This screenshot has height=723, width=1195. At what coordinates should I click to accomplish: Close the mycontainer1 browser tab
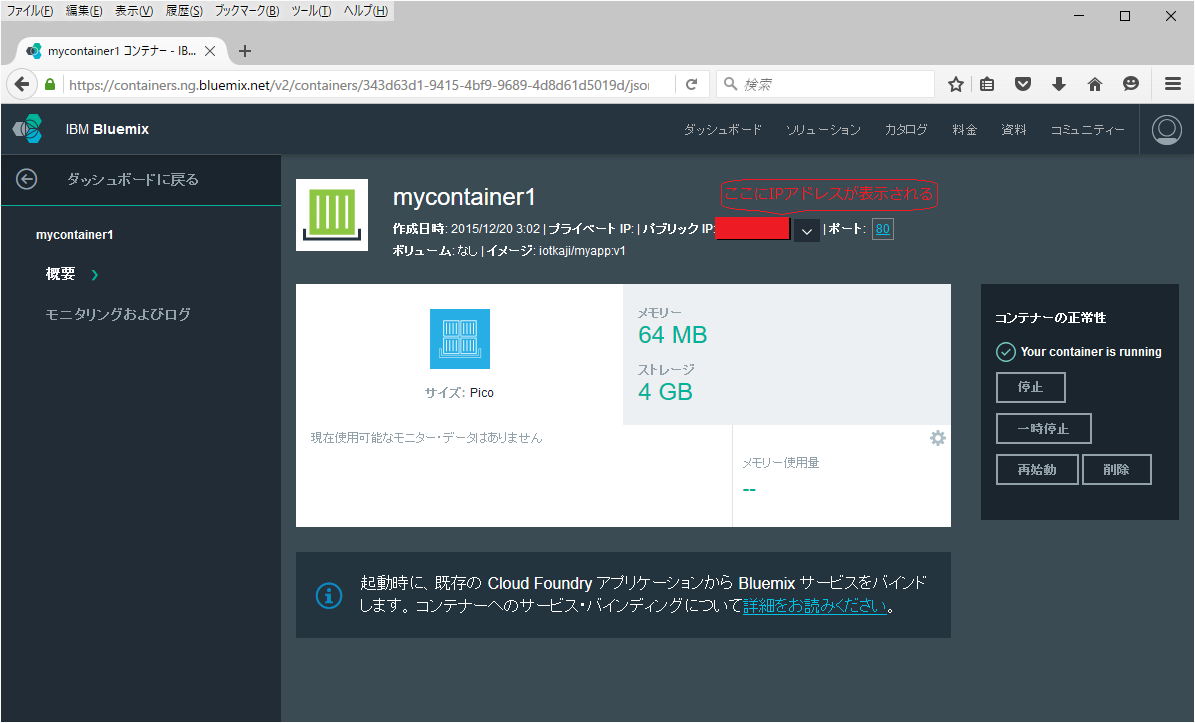tap(210, 51)
